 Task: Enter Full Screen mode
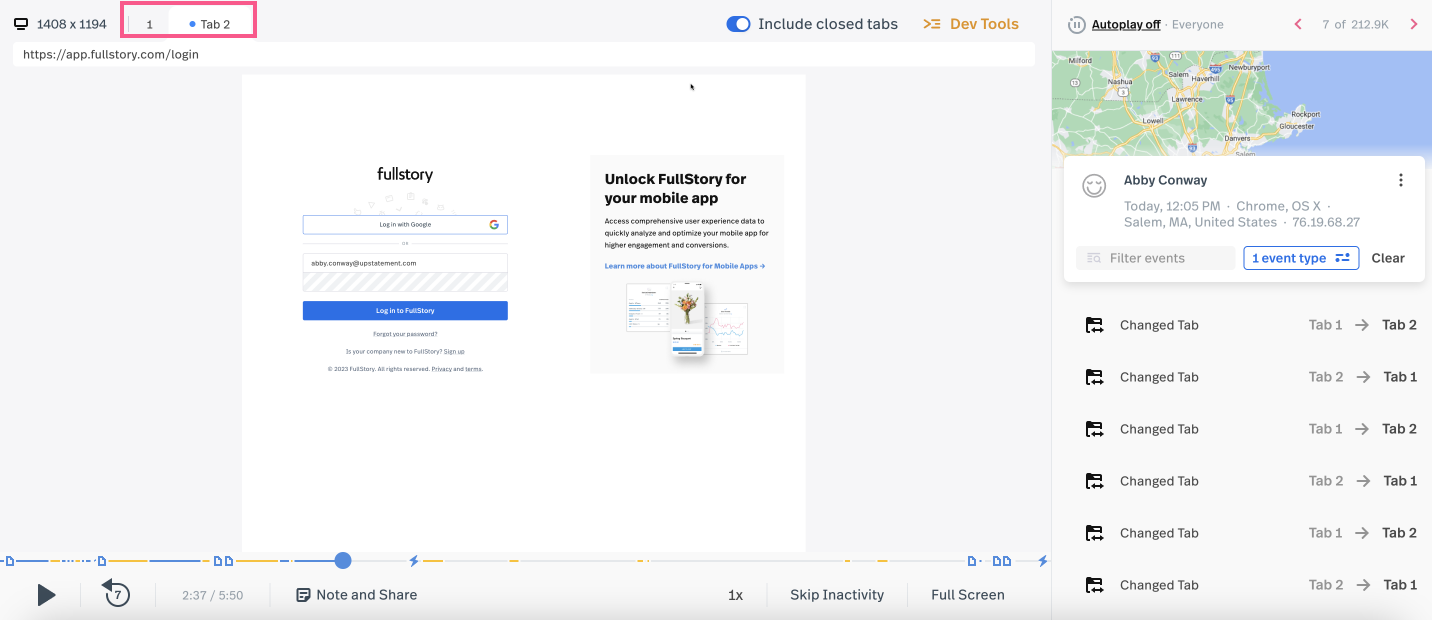pyautogui.click(x=967, y=595)
